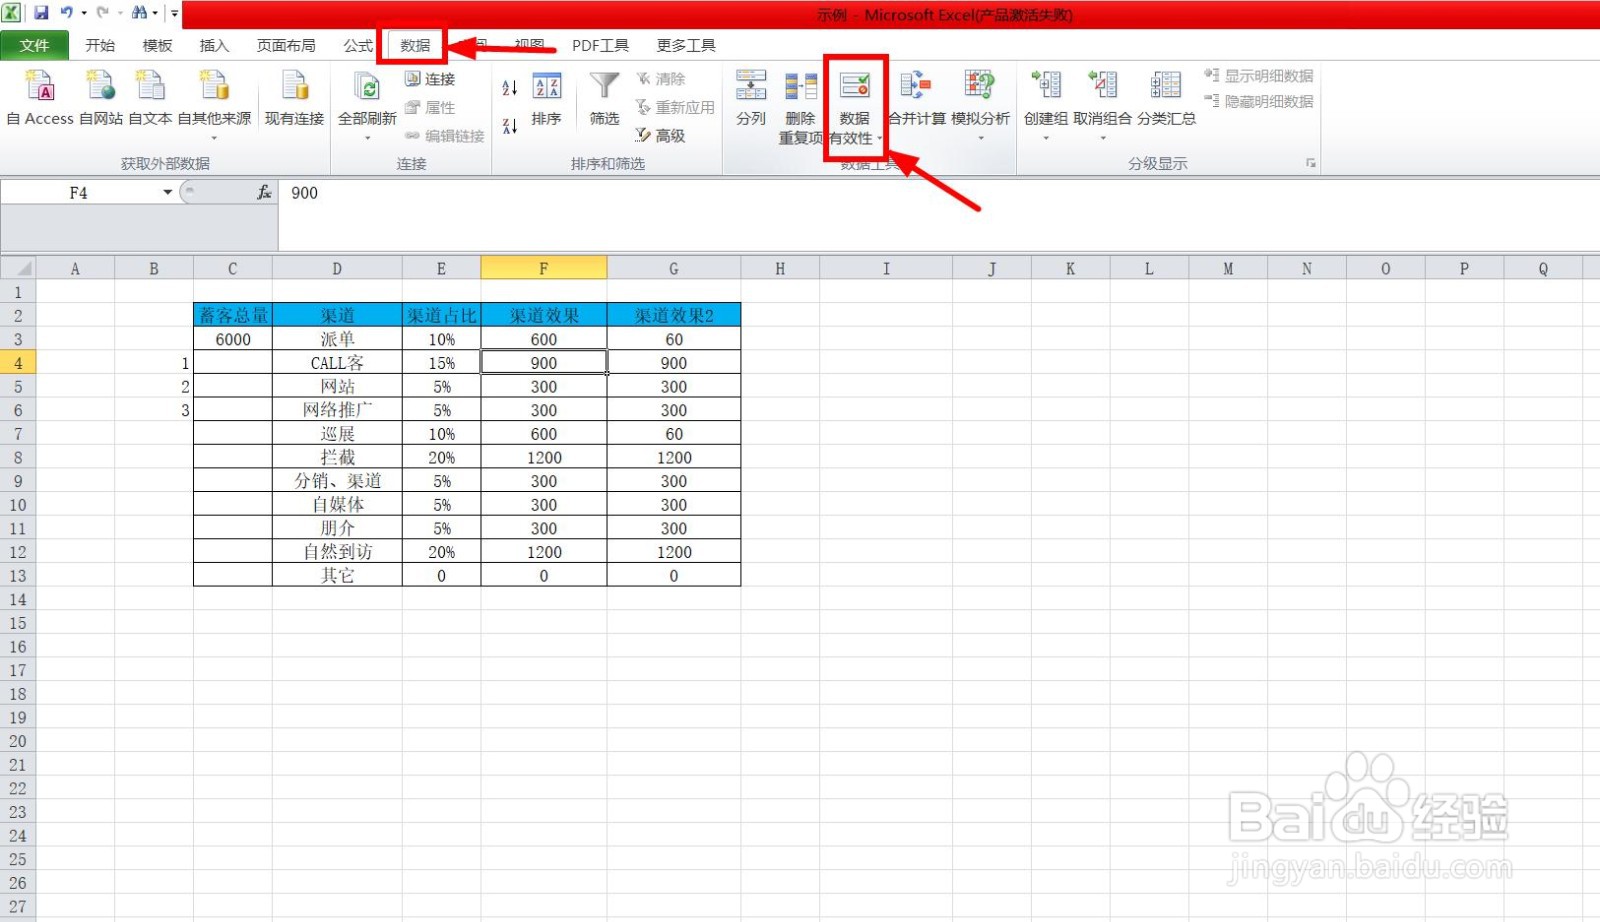Import data from Access
The width and height of the screenshot is (1600, 922).
(x=40, y=98)
